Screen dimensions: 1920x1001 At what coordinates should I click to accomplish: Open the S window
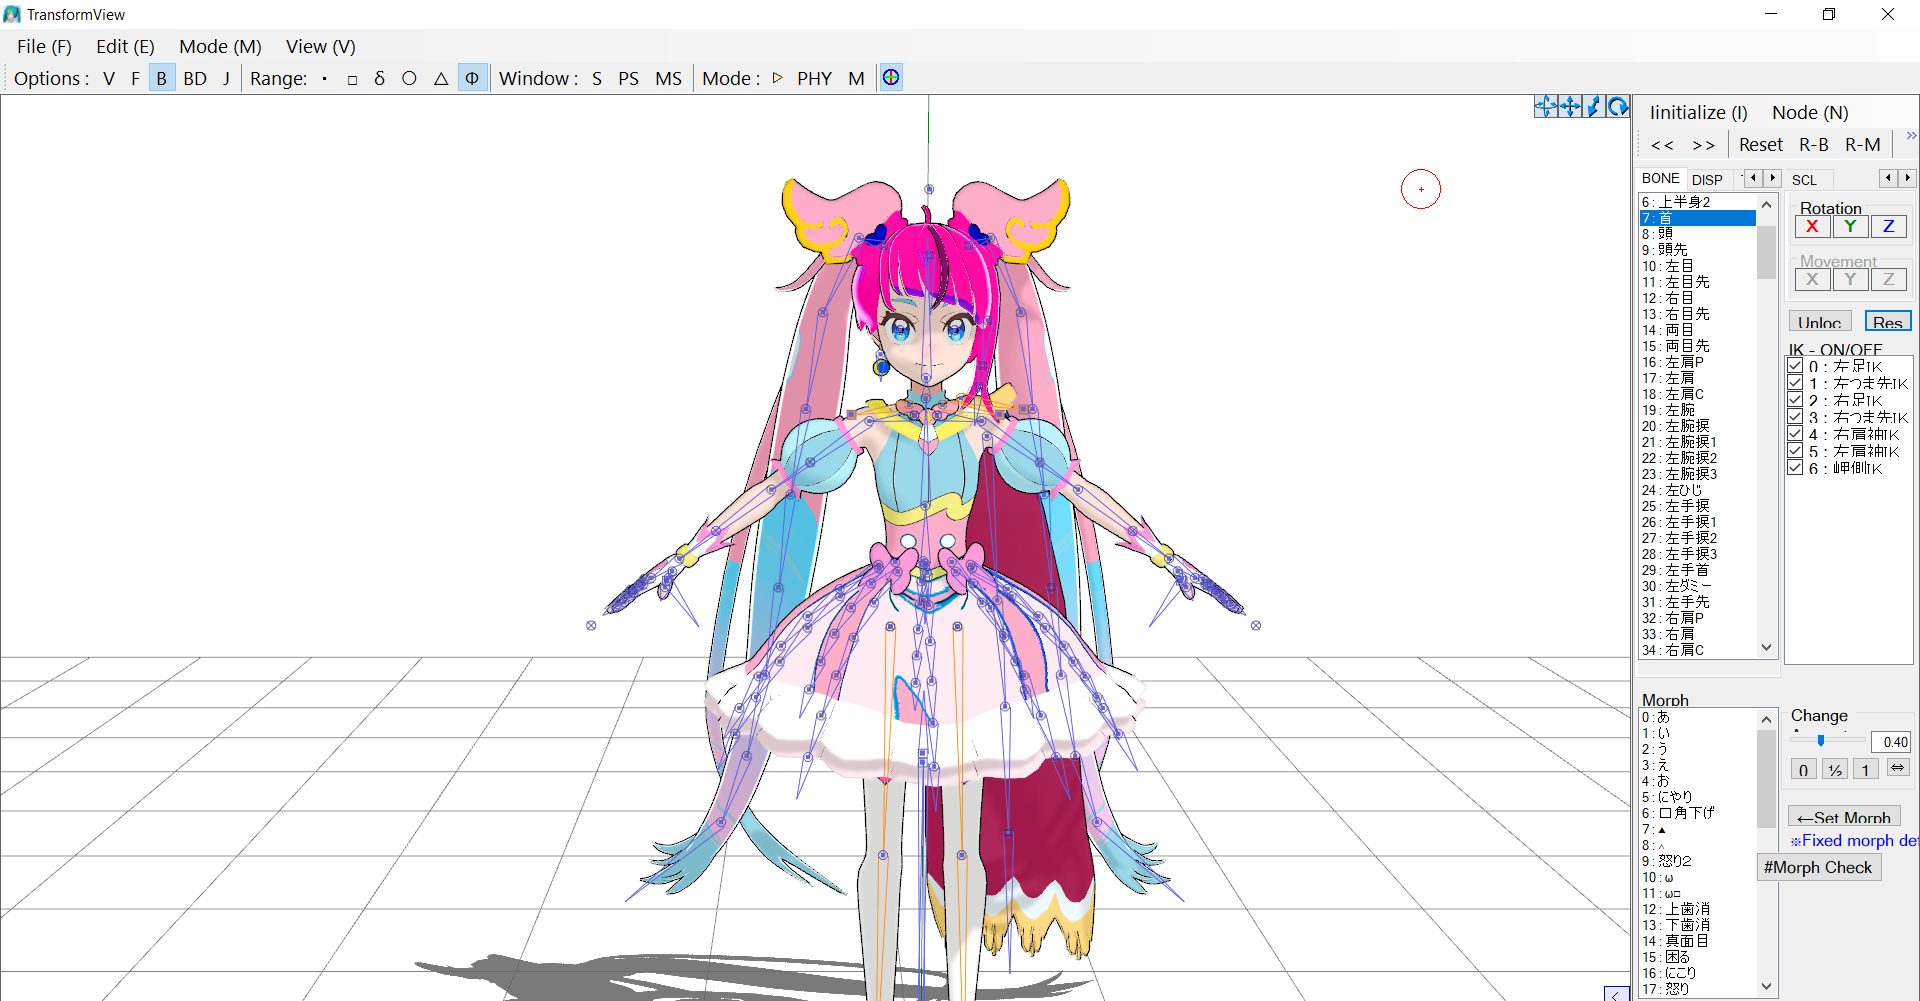[597, 78]
